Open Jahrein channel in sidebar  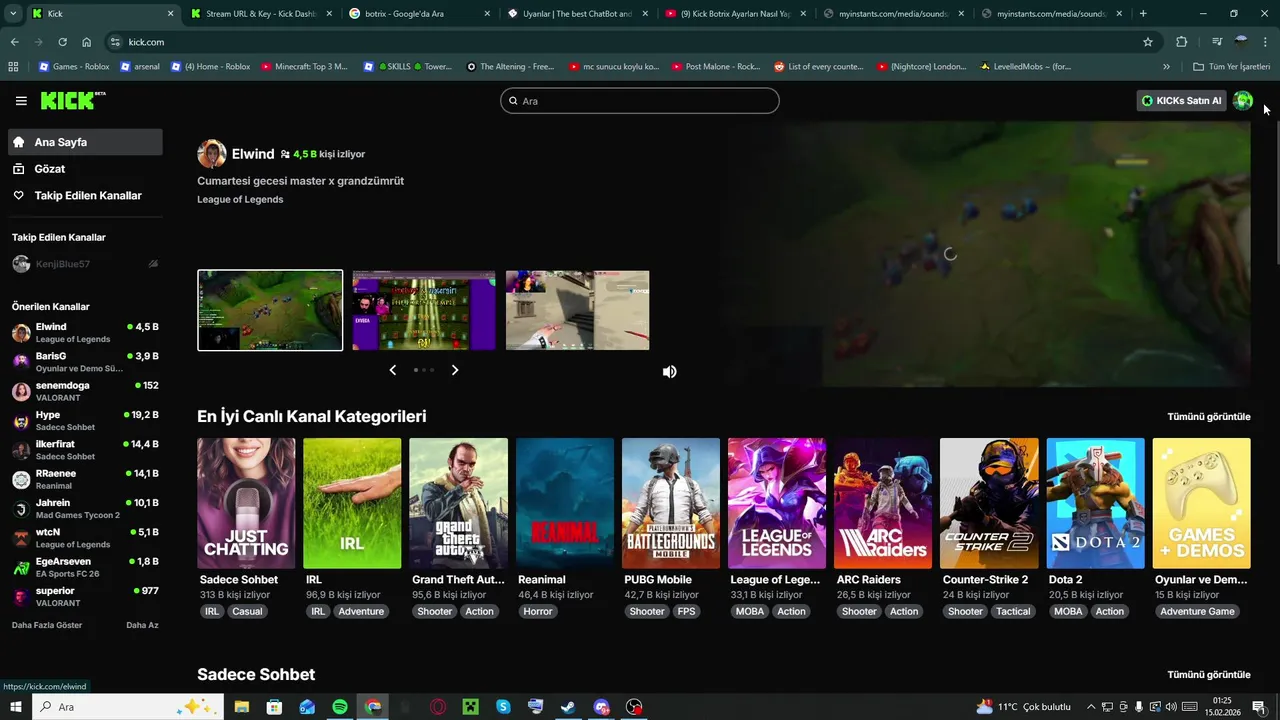tap(85, 509)
